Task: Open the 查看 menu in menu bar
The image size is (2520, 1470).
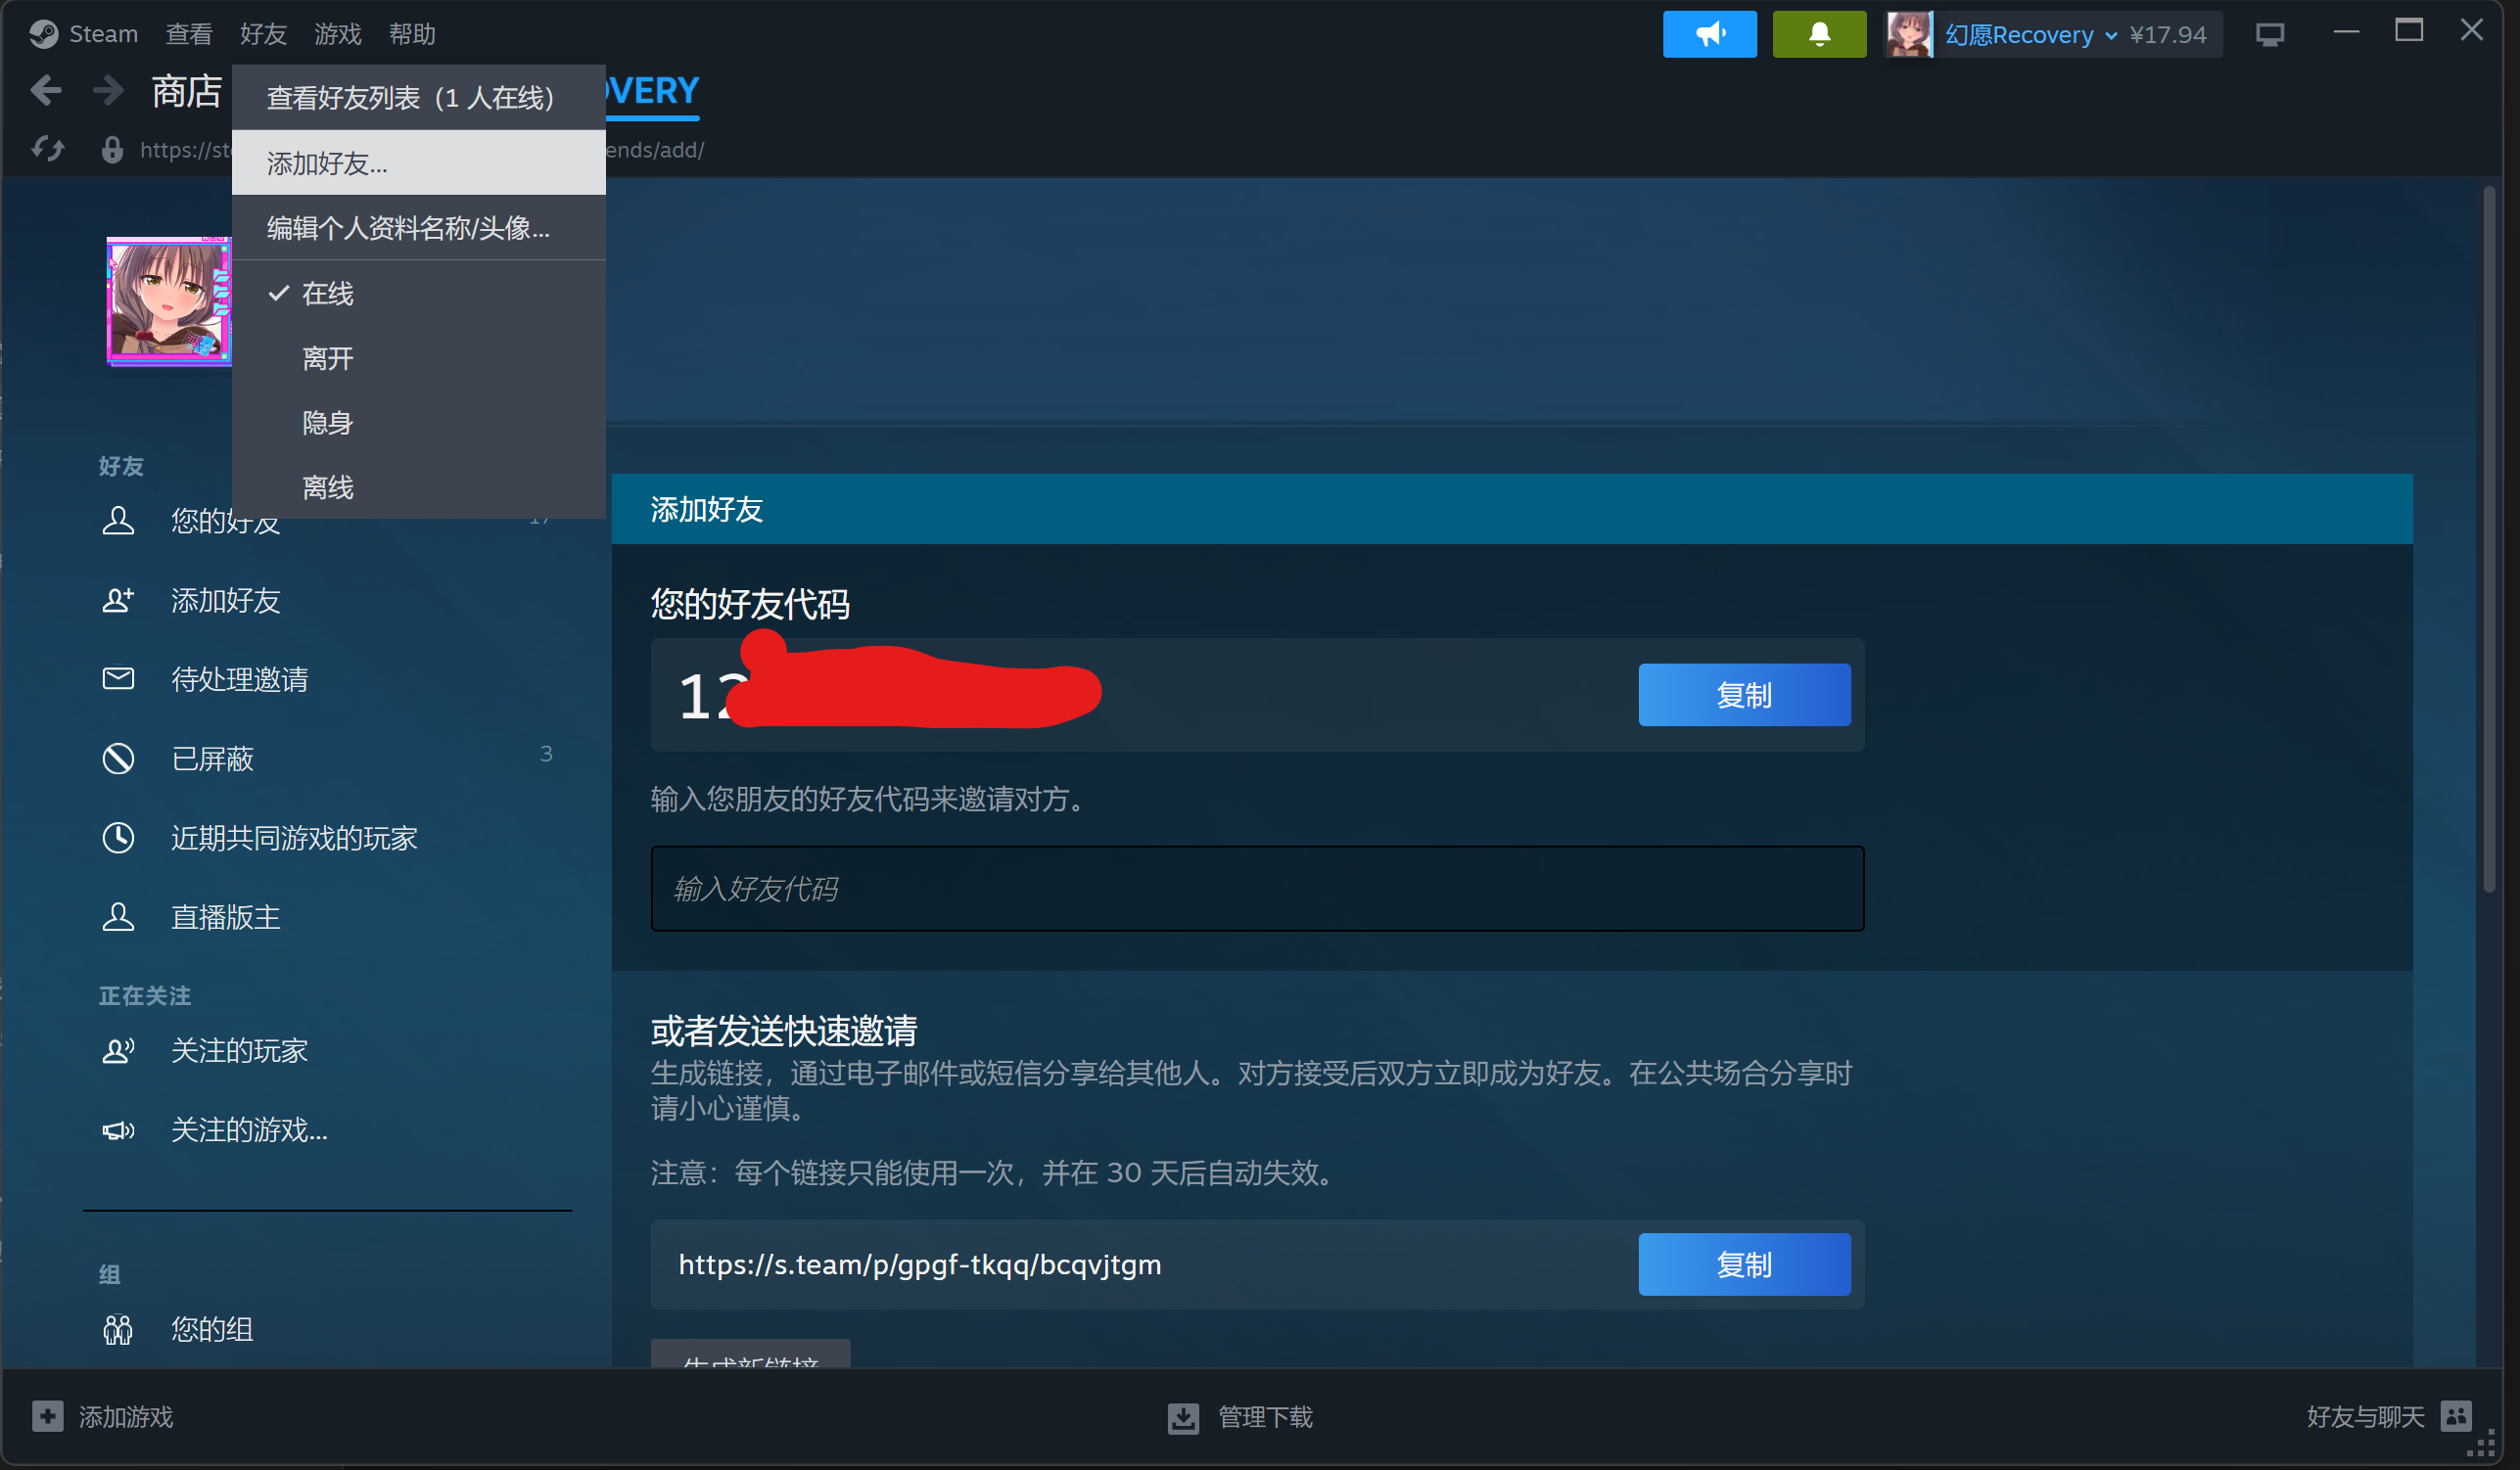Action: pyautogui.click(x=189, y=34)
